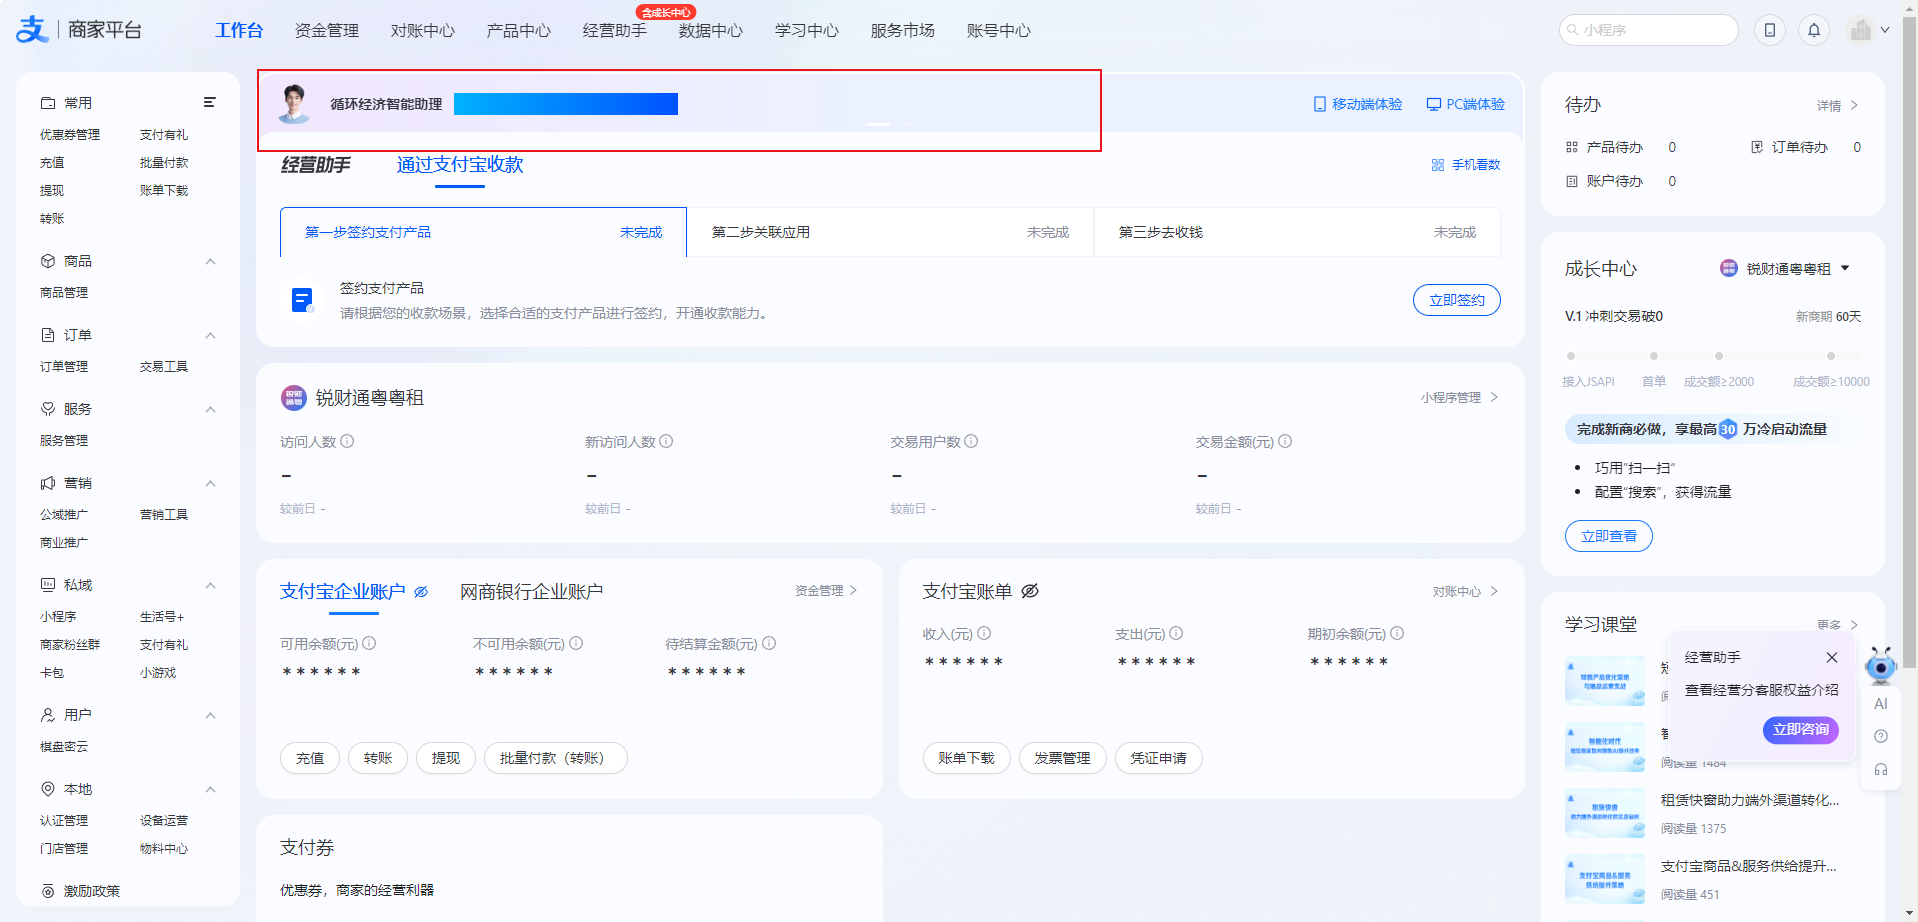Open the mobile phone icon in header

click(x=1769, y=30)
